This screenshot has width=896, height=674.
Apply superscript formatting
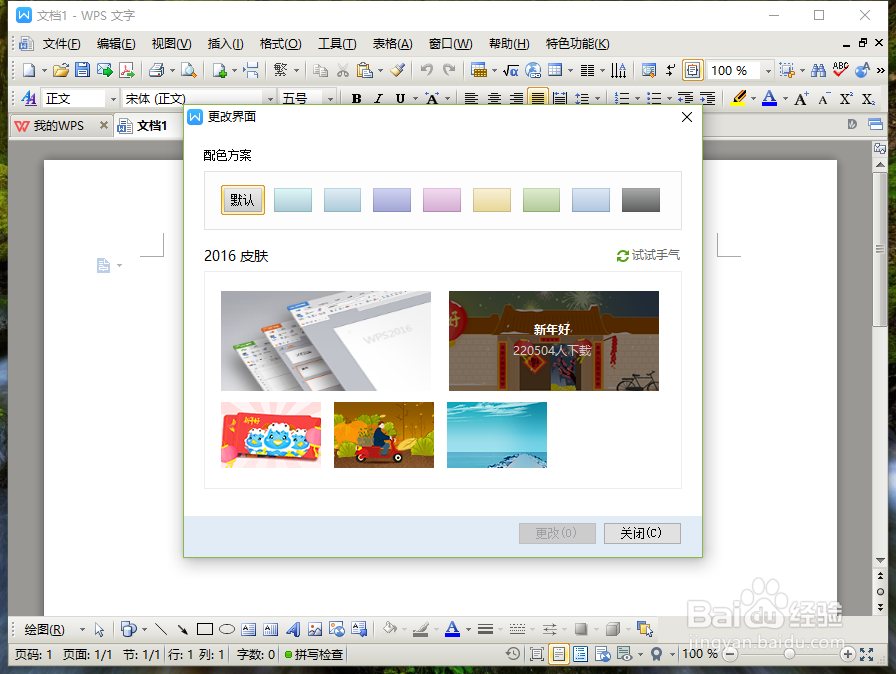[x=846, y=99]
